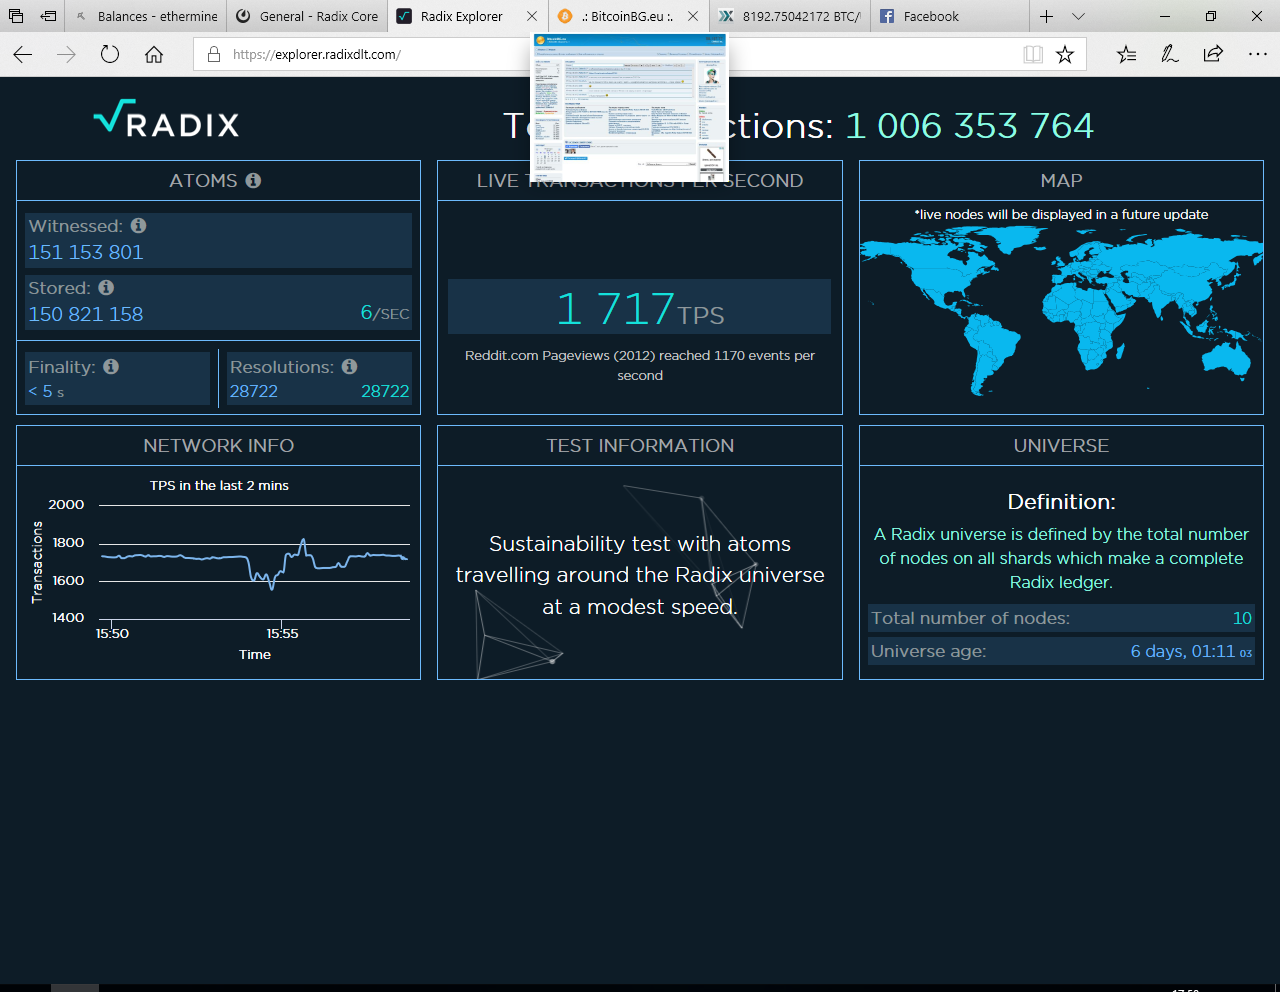Screen dimensions: 1280x992
Task: Click the NETWORK INFO heading
Action: tap(219, 446)
